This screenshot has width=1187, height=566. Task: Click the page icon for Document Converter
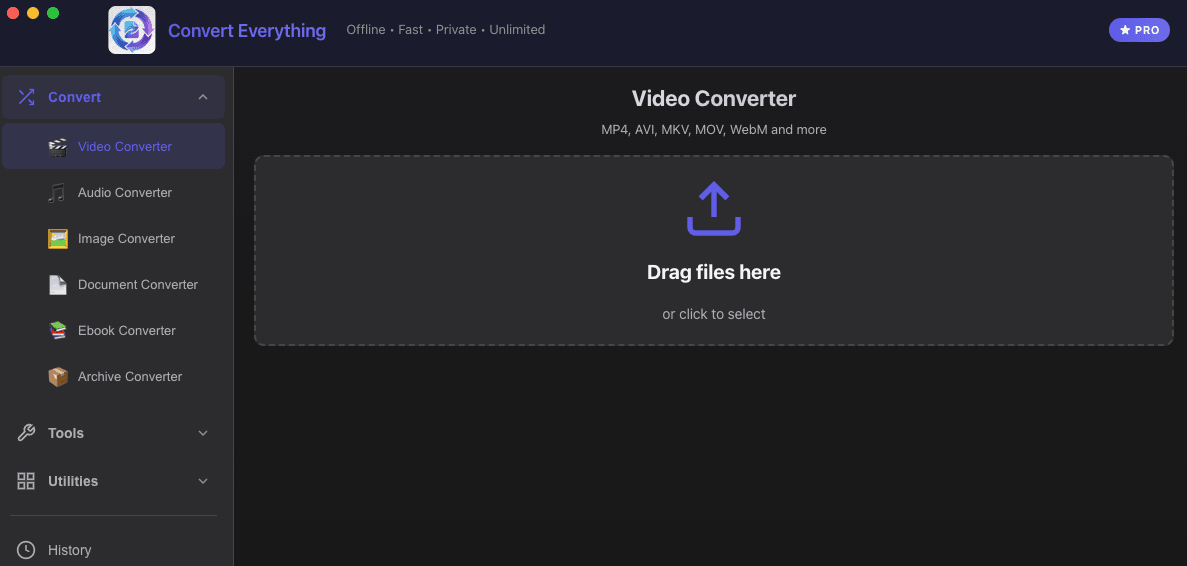tap(58, 285)
